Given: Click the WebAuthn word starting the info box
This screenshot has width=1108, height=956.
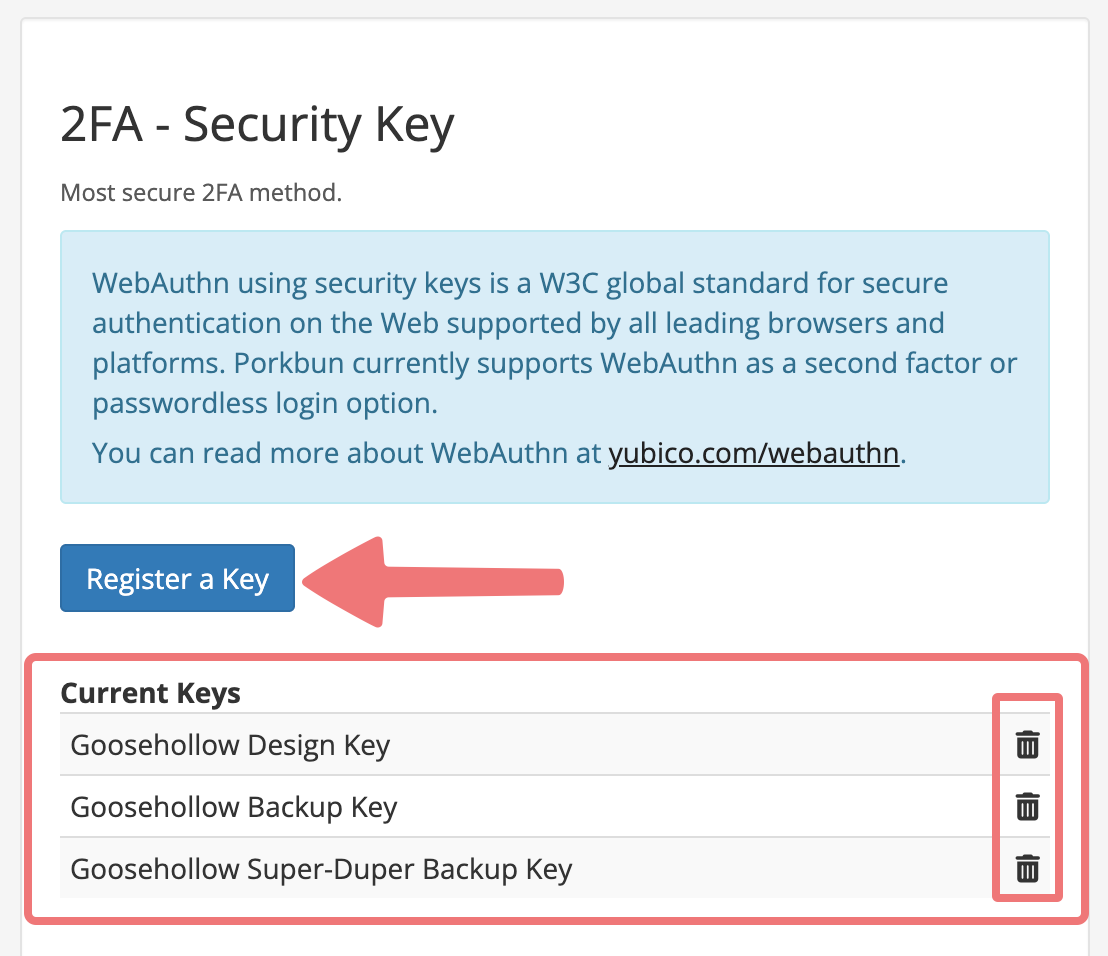Looking at the screenshot, I should (160, 283).
